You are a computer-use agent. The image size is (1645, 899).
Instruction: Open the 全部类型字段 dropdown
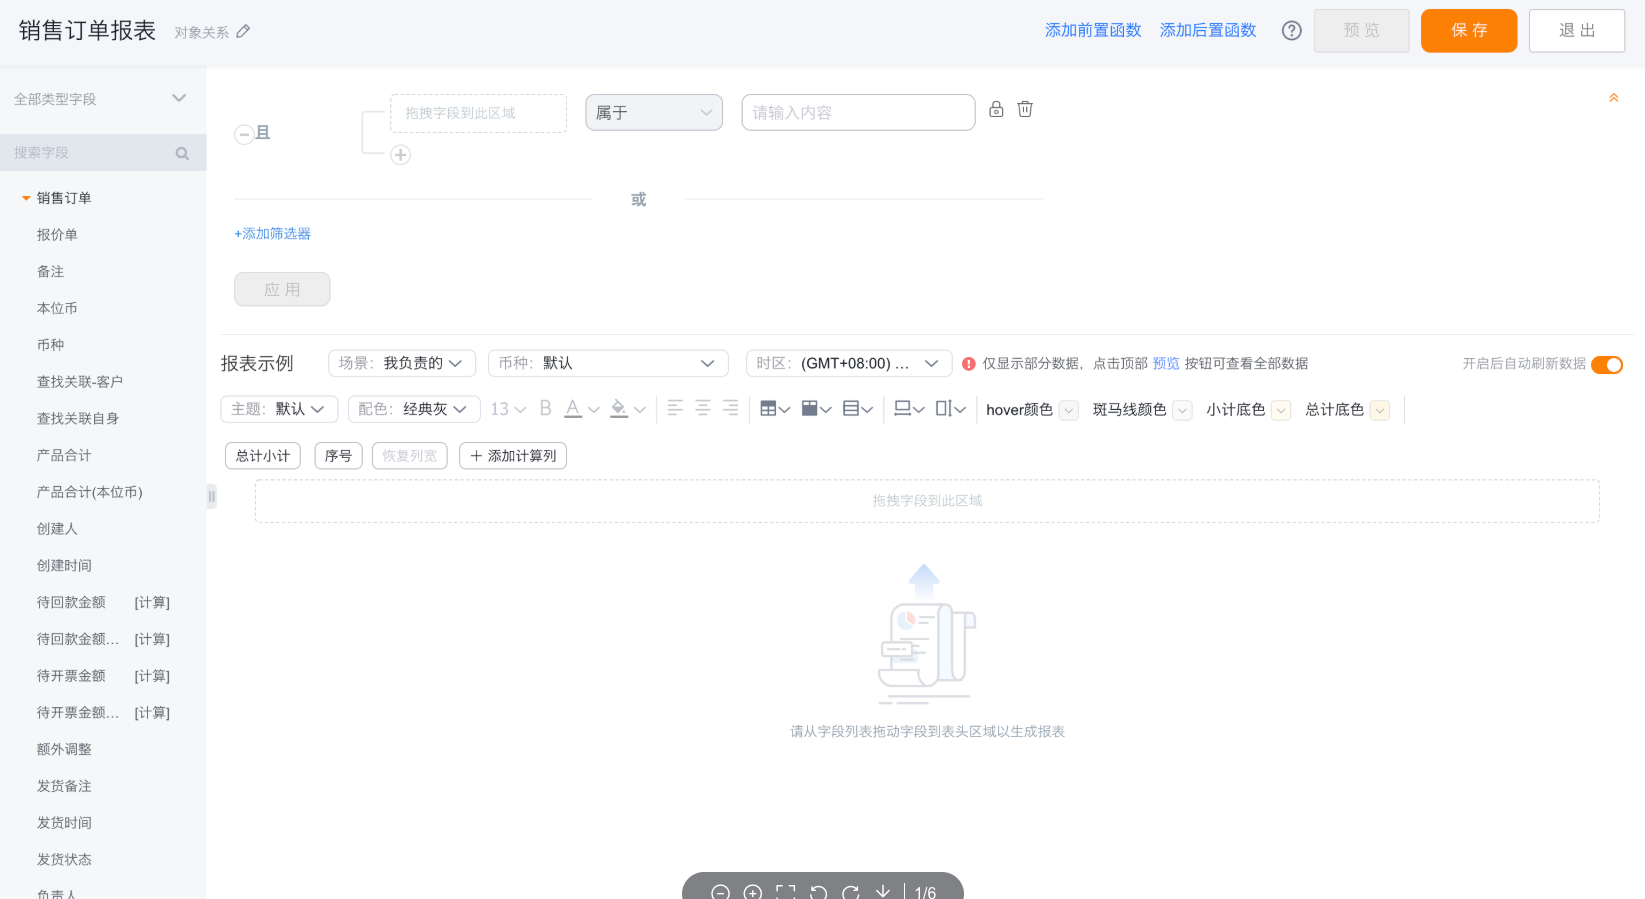(100, 99)
